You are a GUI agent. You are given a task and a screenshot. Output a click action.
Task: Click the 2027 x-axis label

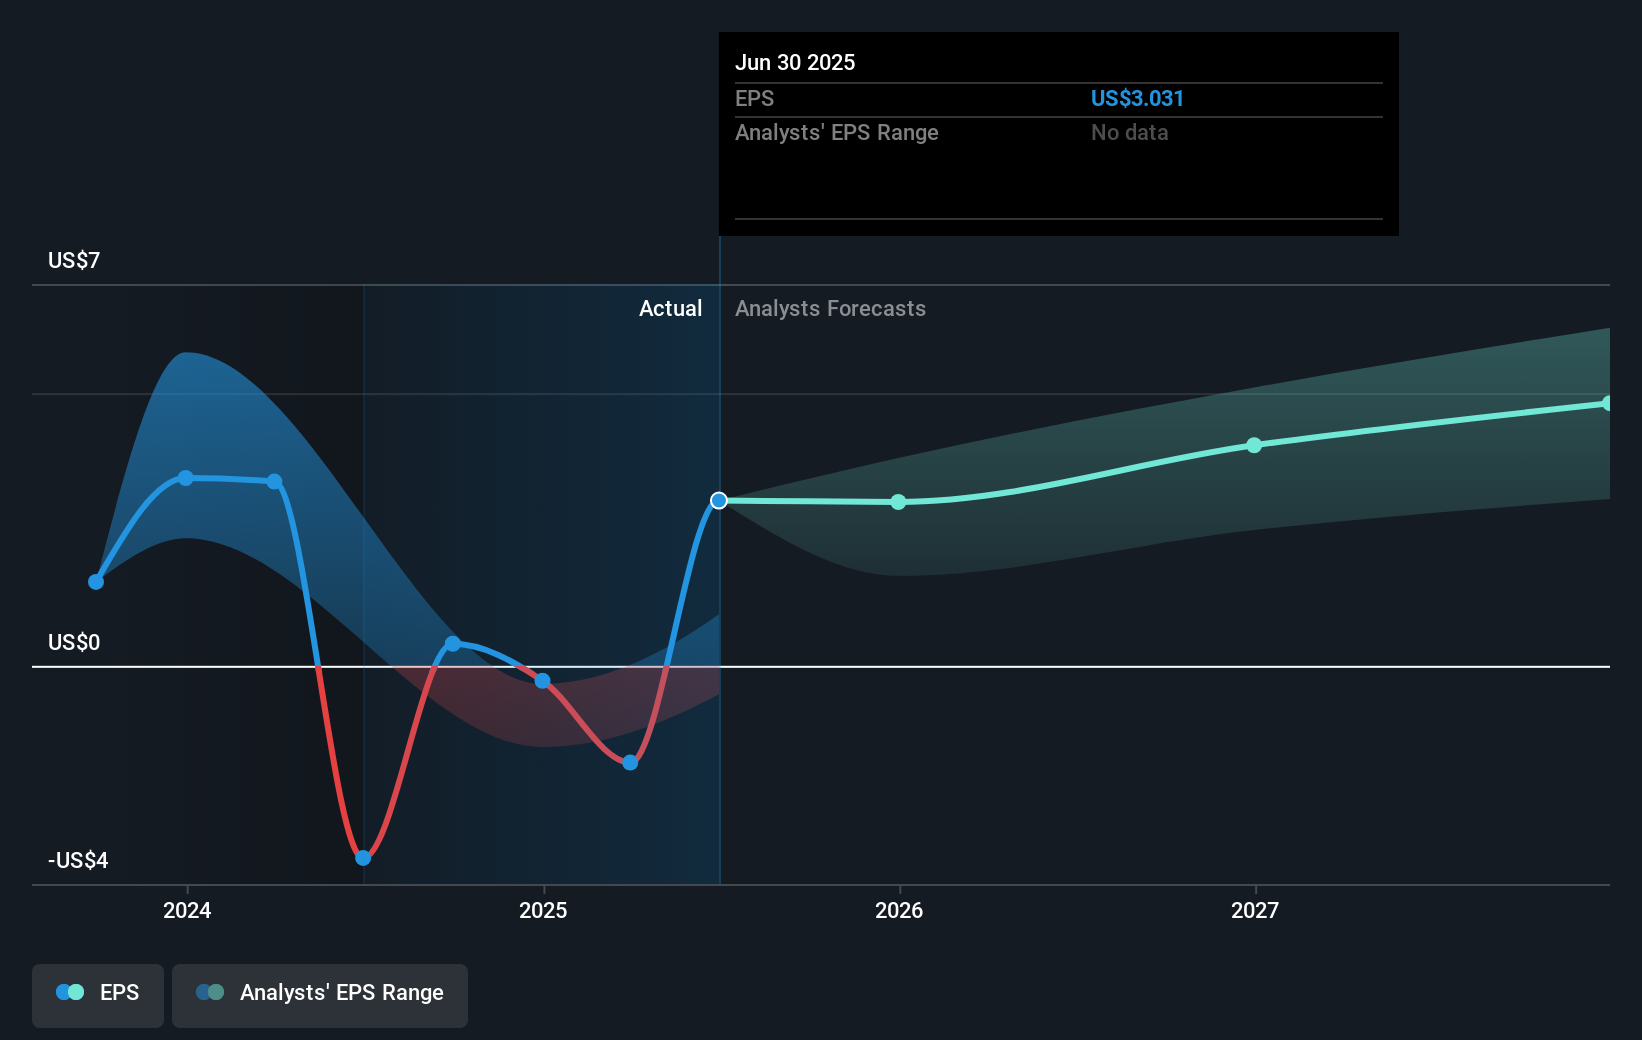click(x=1255, y=910)
